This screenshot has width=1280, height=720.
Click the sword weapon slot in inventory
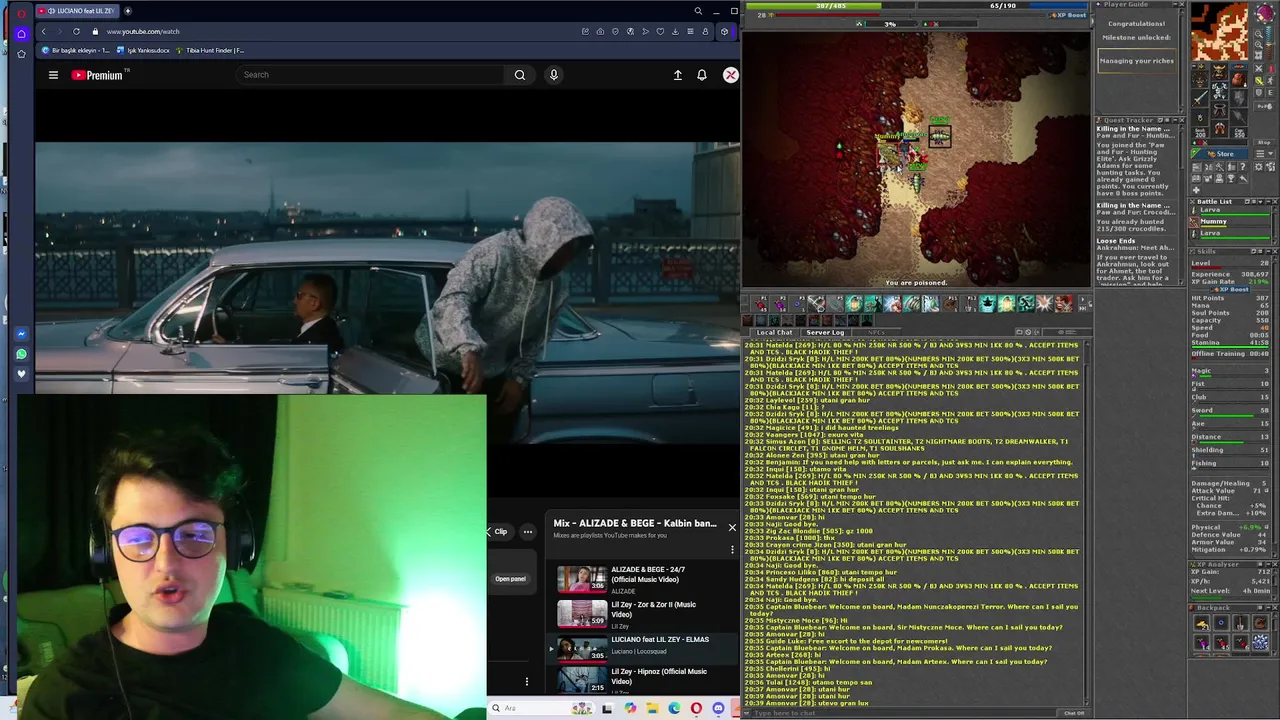pyautogui.click(x=1201, y=98)
